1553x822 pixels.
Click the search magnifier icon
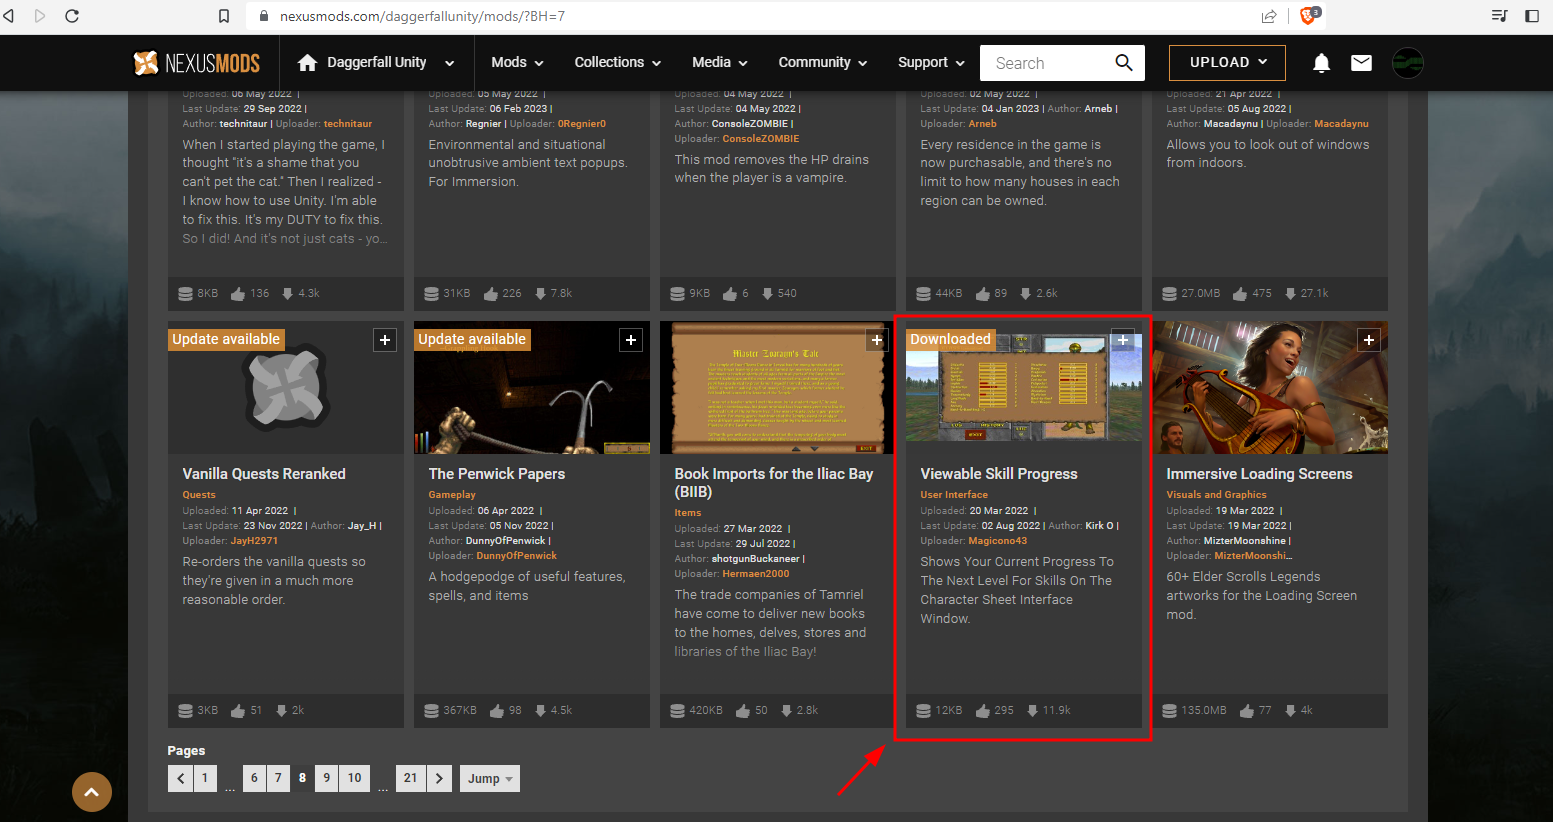coord(1124,63)
